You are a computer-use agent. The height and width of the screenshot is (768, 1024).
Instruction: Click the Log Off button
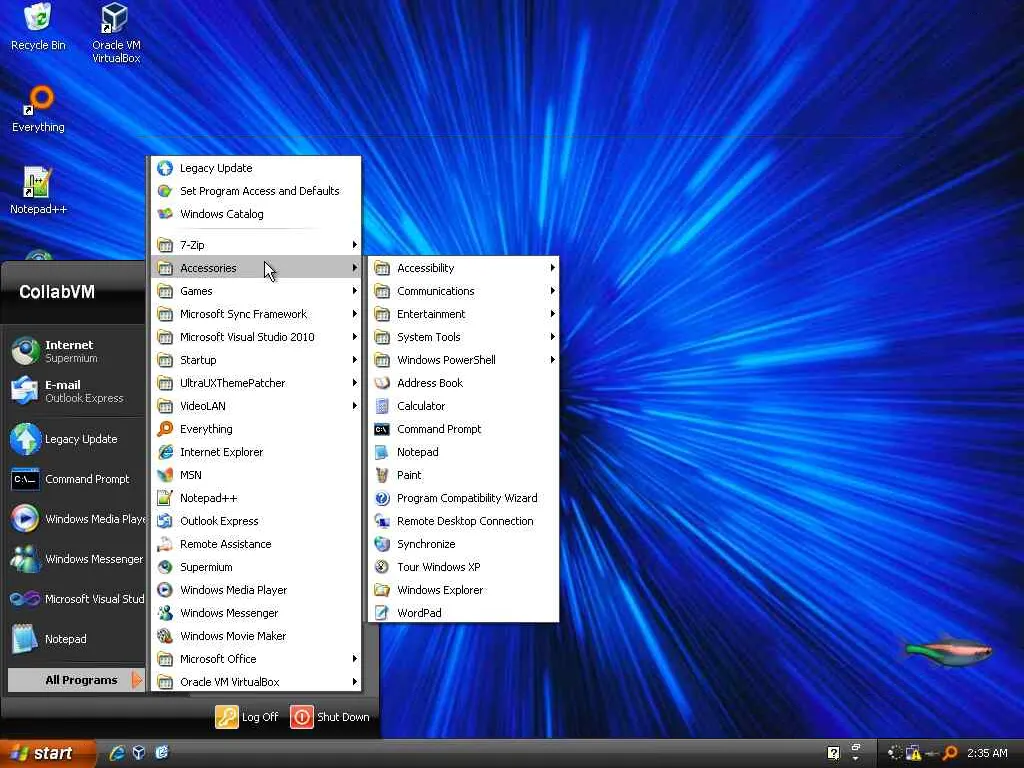click(247, 717)
